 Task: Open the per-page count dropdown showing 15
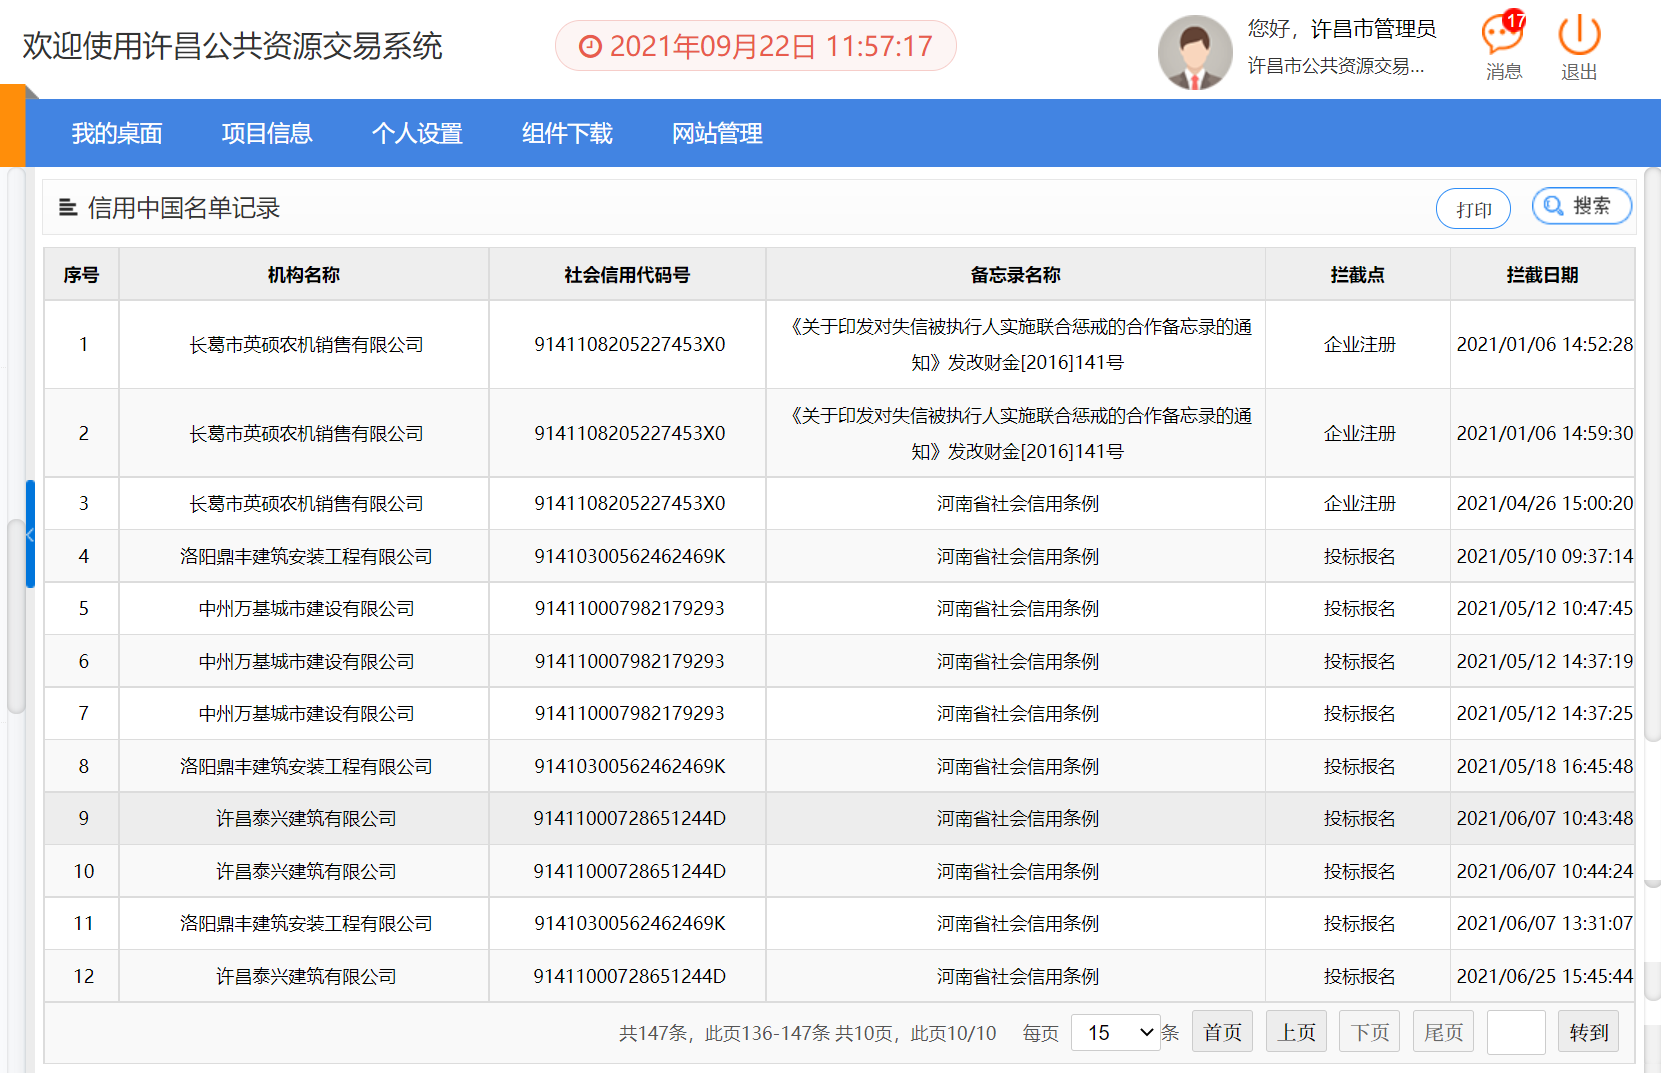tap(1115, 1032)
